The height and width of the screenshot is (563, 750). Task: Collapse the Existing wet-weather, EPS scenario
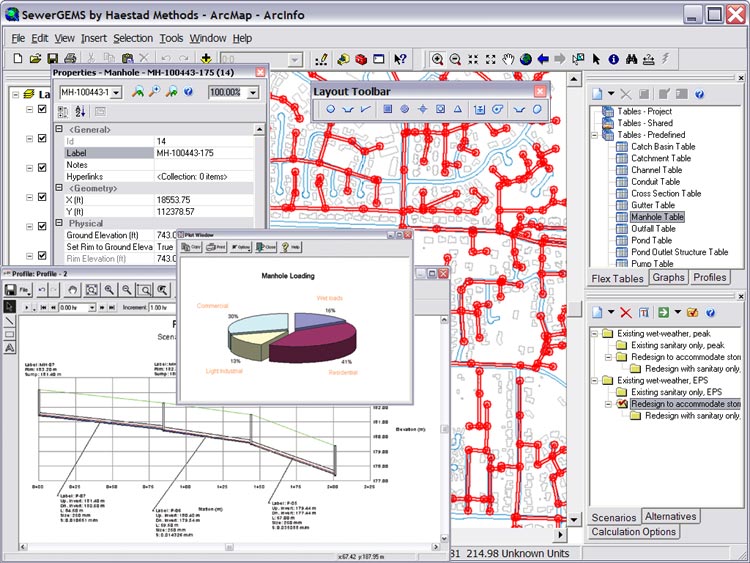595,380
